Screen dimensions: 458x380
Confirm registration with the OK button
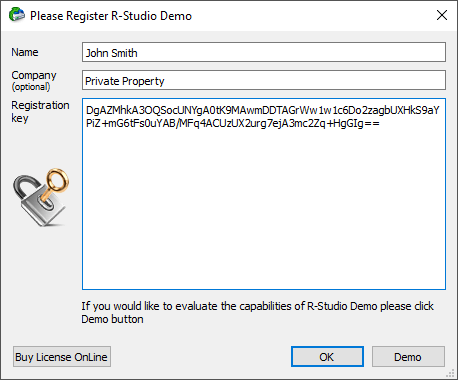(327, 357)
